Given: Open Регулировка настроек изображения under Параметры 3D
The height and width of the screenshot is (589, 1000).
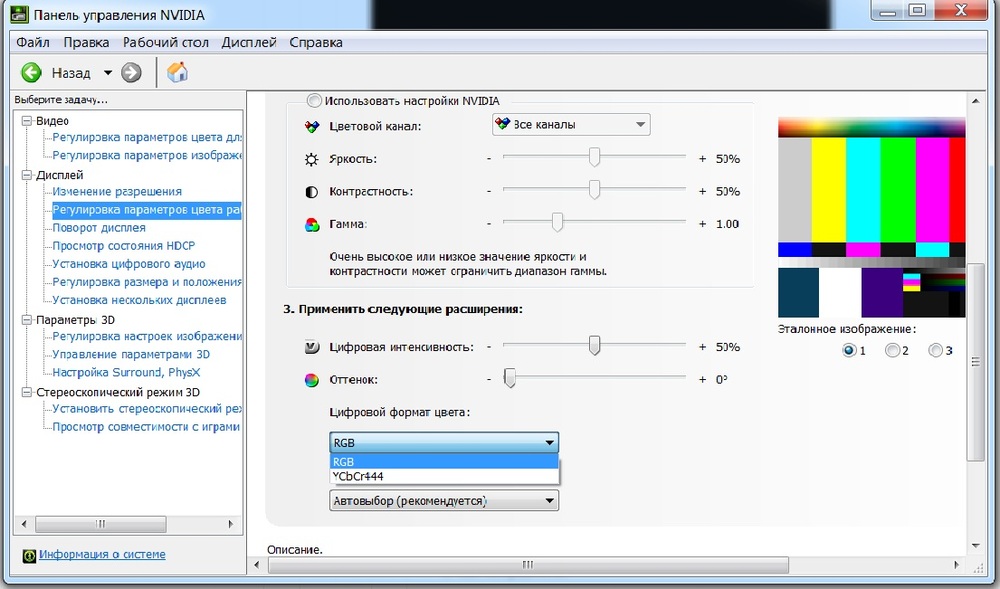Looking at the screenshot, I should tap(147, 336).
